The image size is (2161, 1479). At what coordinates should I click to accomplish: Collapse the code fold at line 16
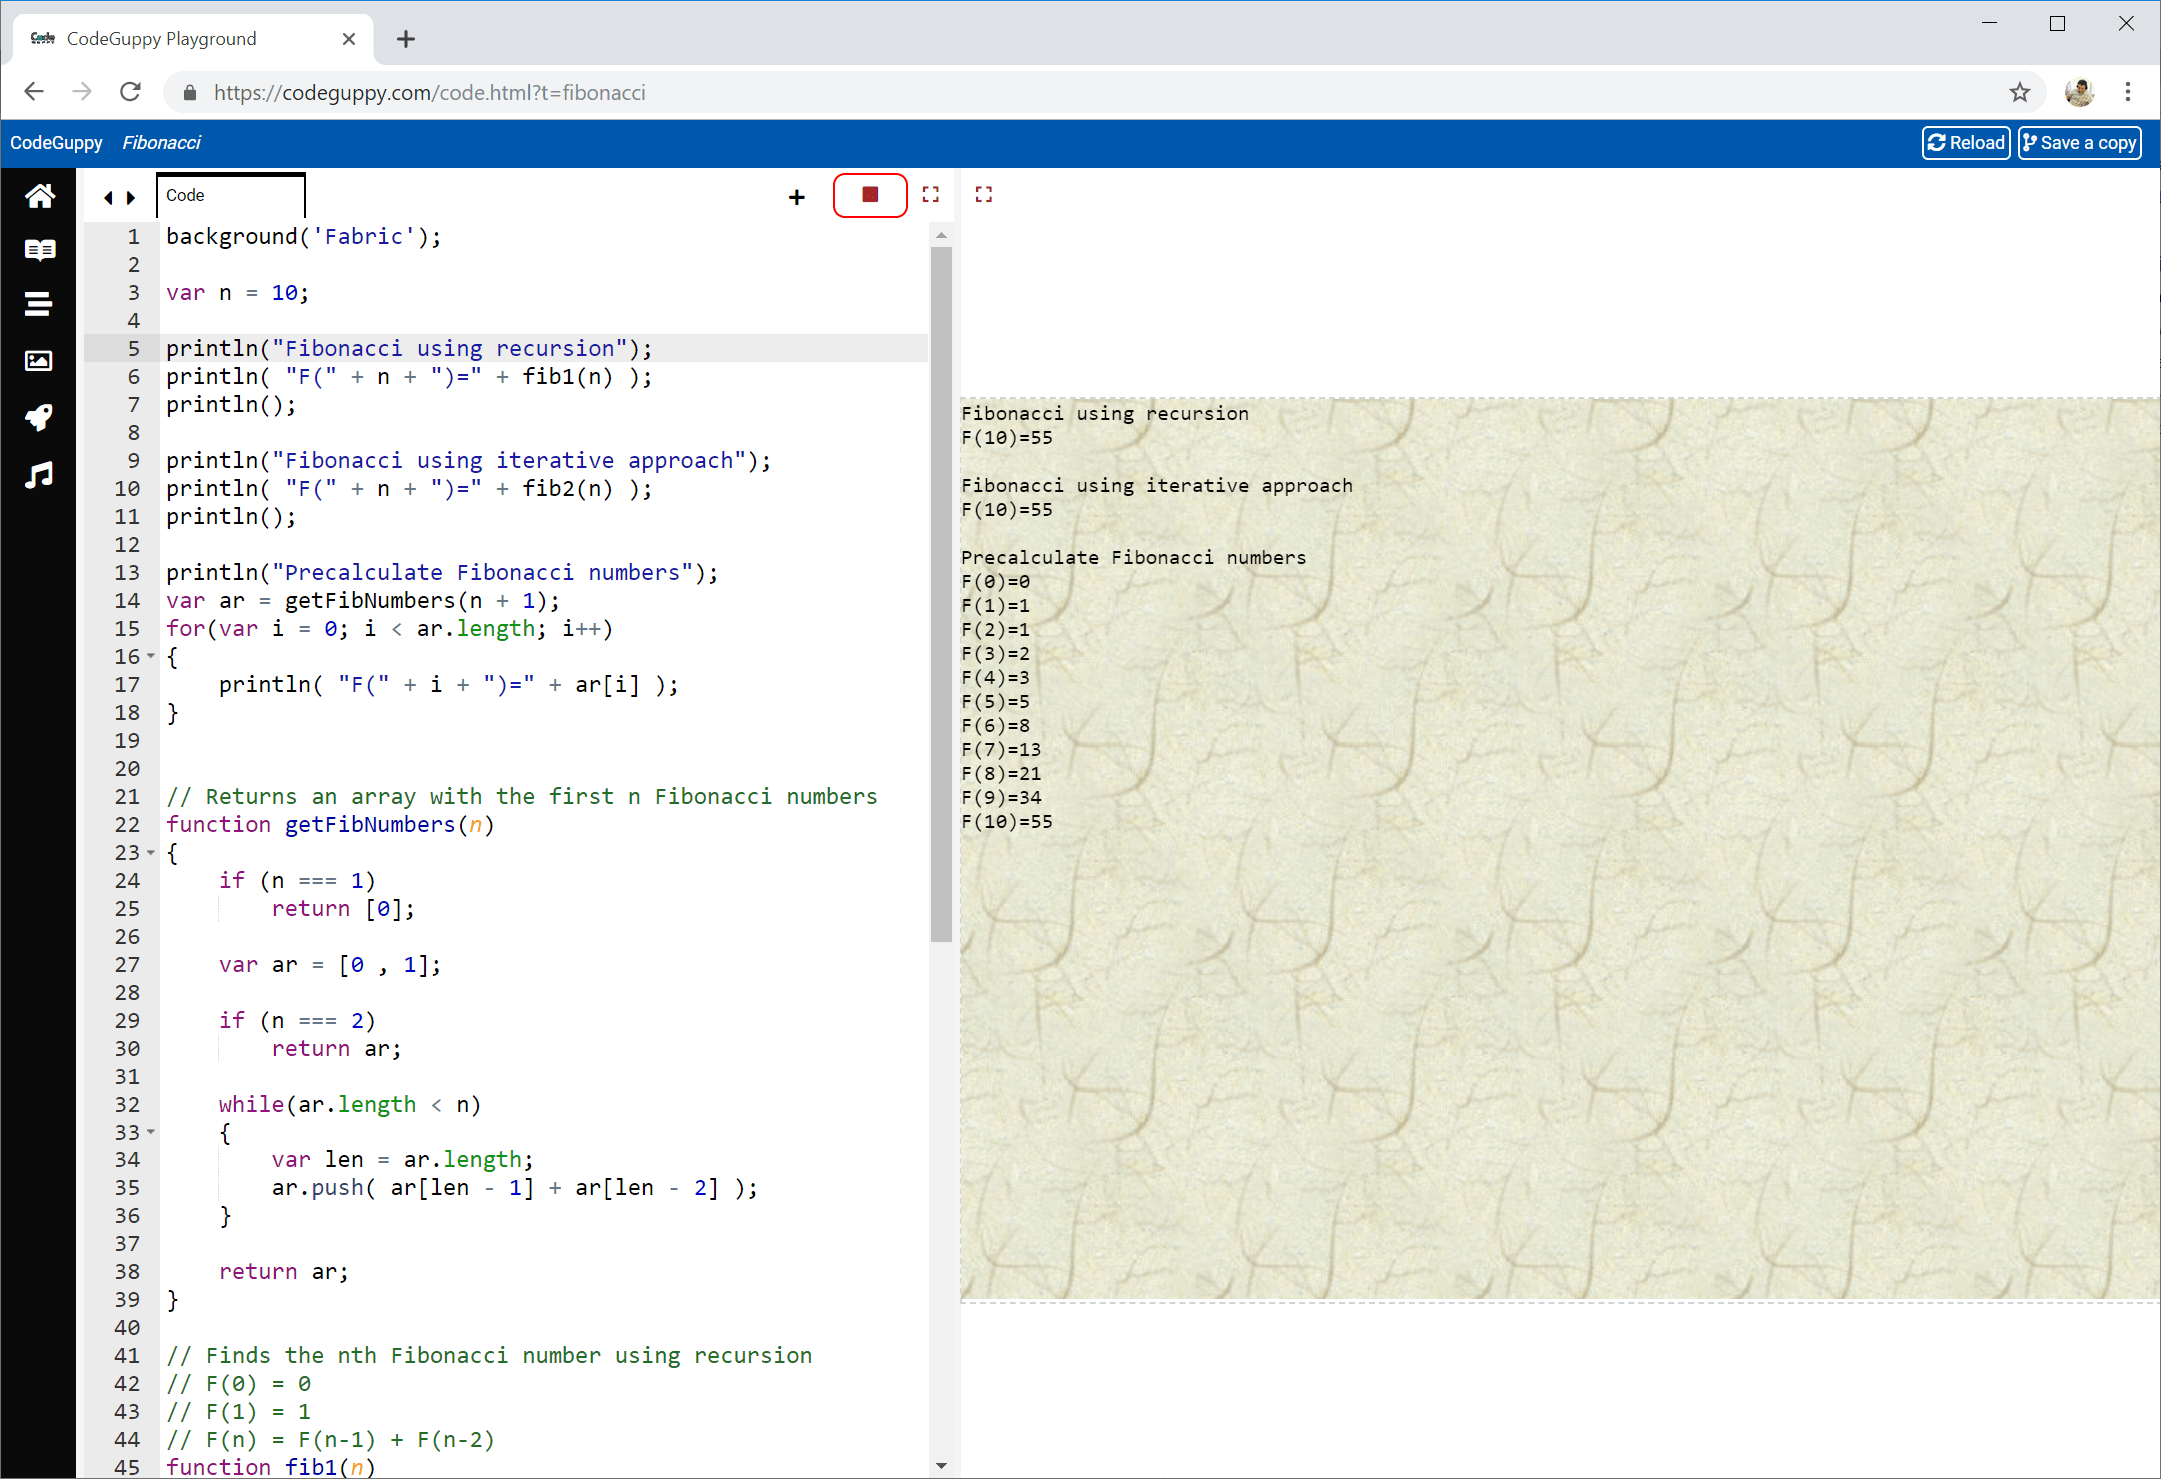coord(151,656)
